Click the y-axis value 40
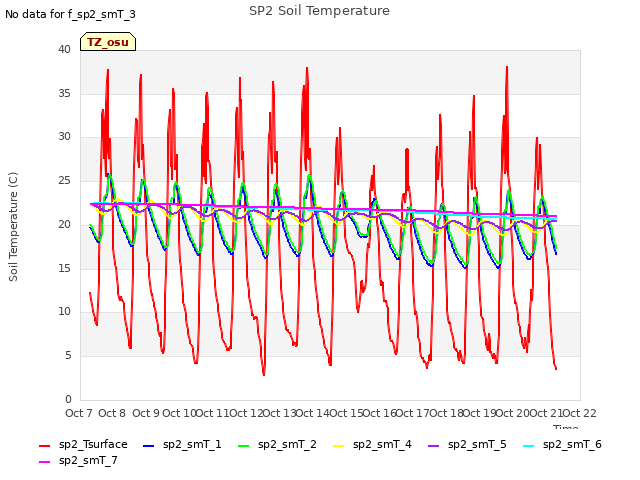 coord(64,50)
